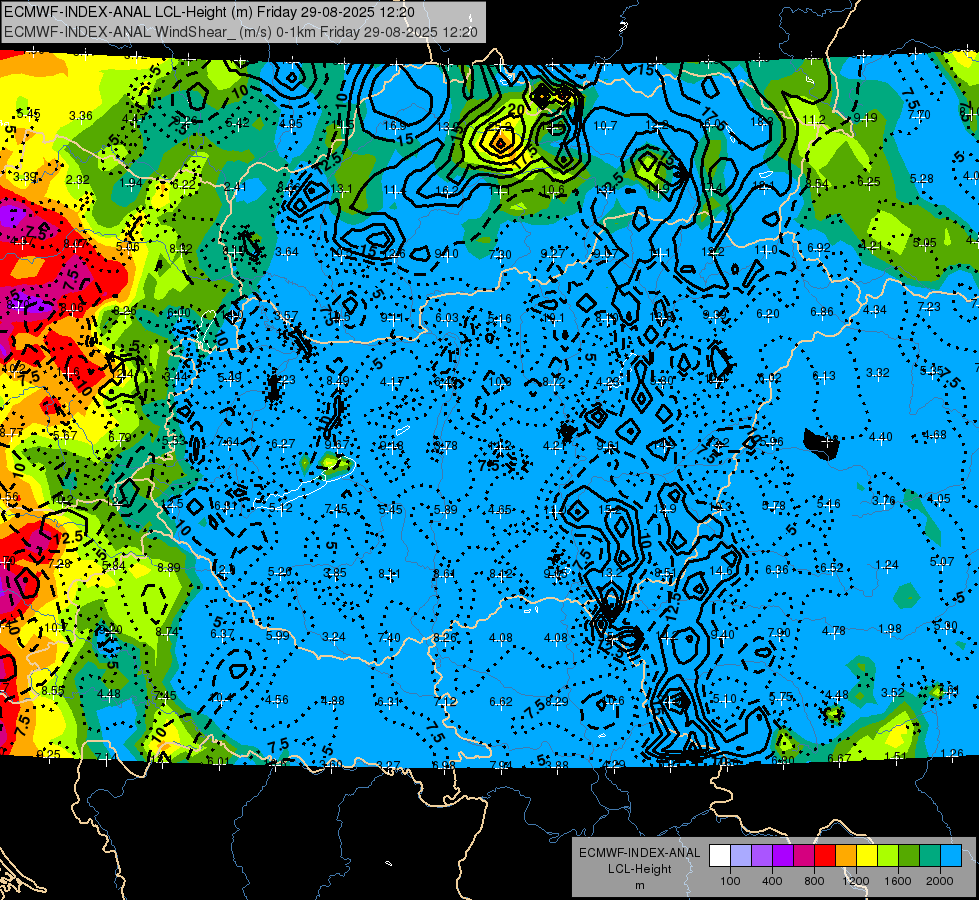This screenshot has height=900, width=979.
Task: Click the grid value '7.30' on the map
Action: pos(500,255)
